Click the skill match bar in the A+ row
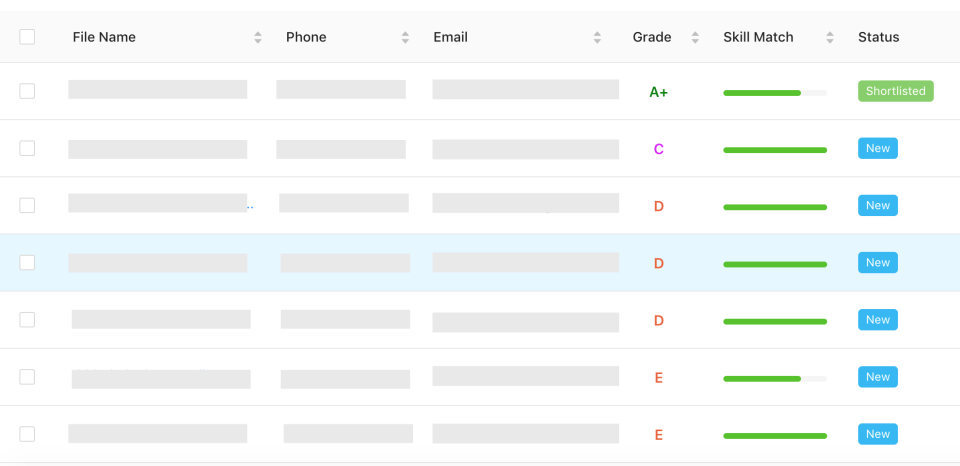Image resolution: width=960 pixels, height=466 pixels. 774,93
